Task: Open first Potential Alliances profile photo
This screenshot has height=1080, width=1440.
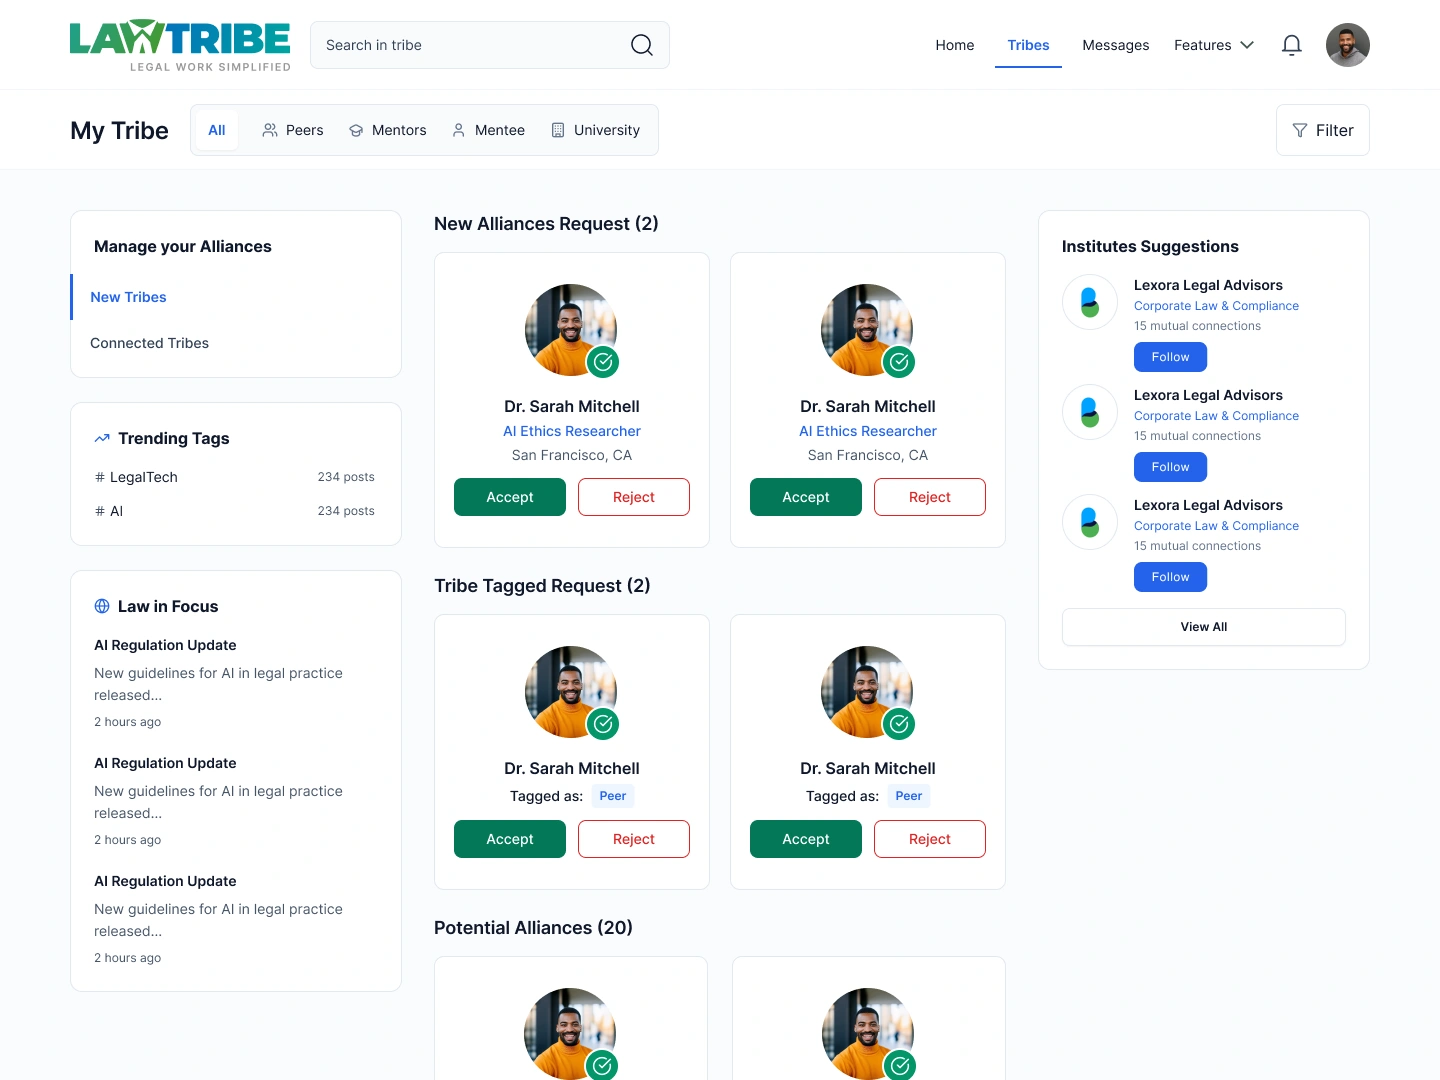Action: click(x=570, y=1034)
